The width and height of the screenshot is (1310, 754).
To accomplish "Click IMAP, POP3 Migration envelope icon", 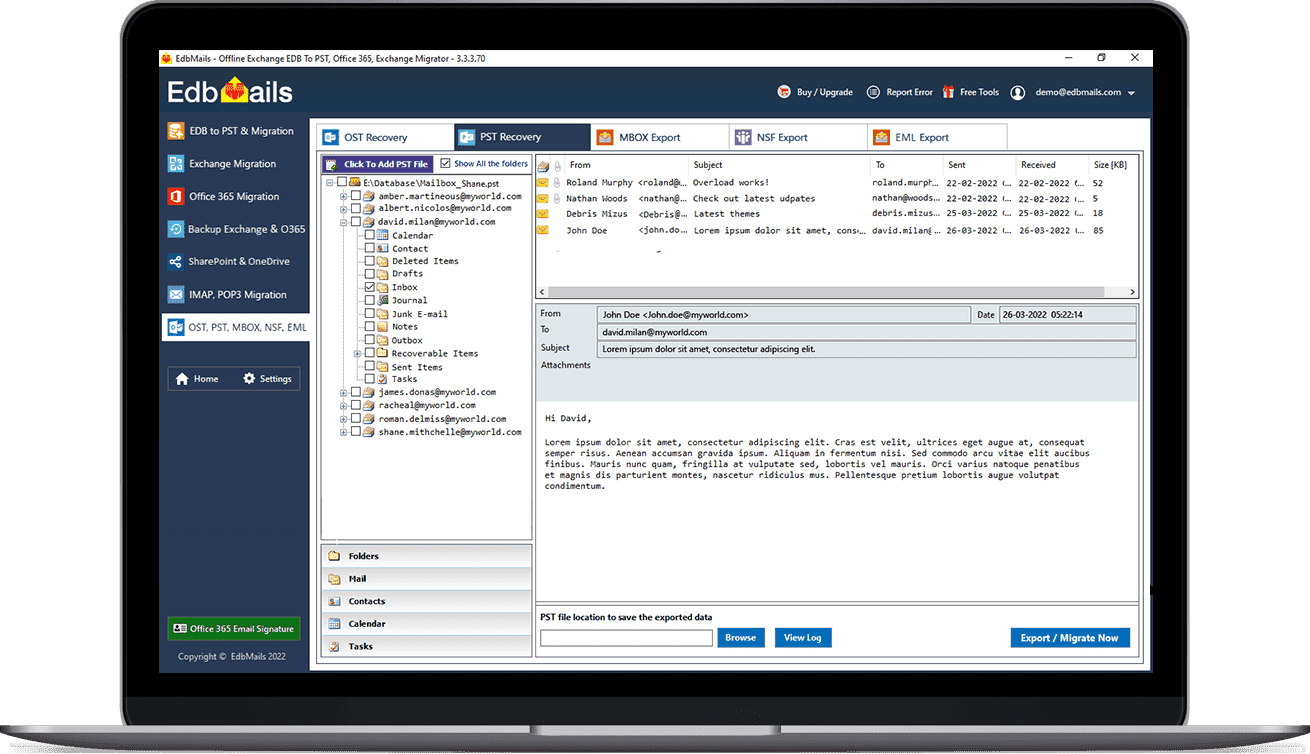I will point(175,295).
